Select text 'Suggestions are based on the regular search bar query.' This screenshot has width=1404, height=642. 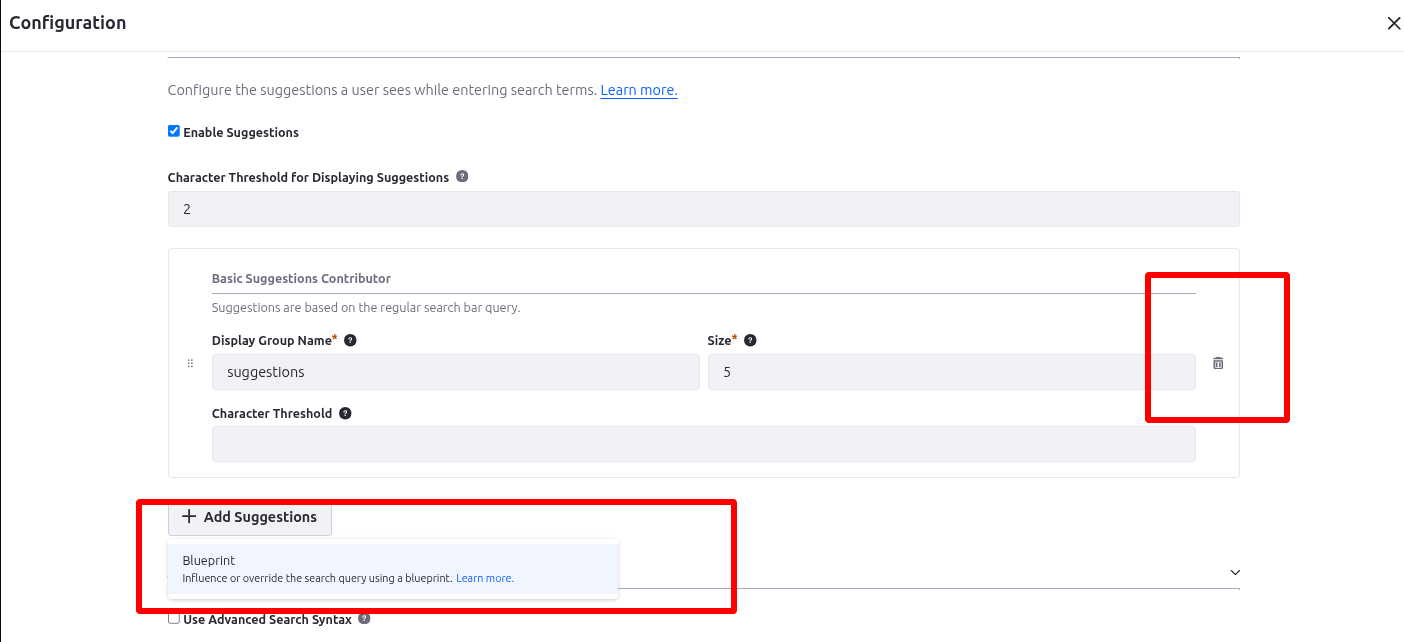[x=366, y=308]
